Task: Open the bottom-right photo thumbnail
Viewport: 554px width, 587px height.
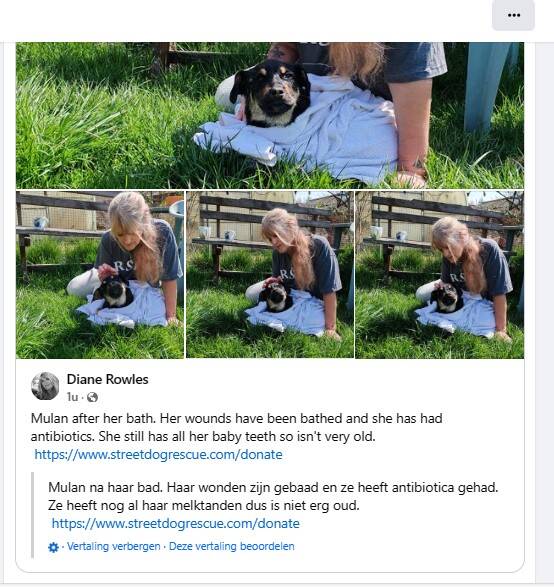Action: click(x=439, y=275)
